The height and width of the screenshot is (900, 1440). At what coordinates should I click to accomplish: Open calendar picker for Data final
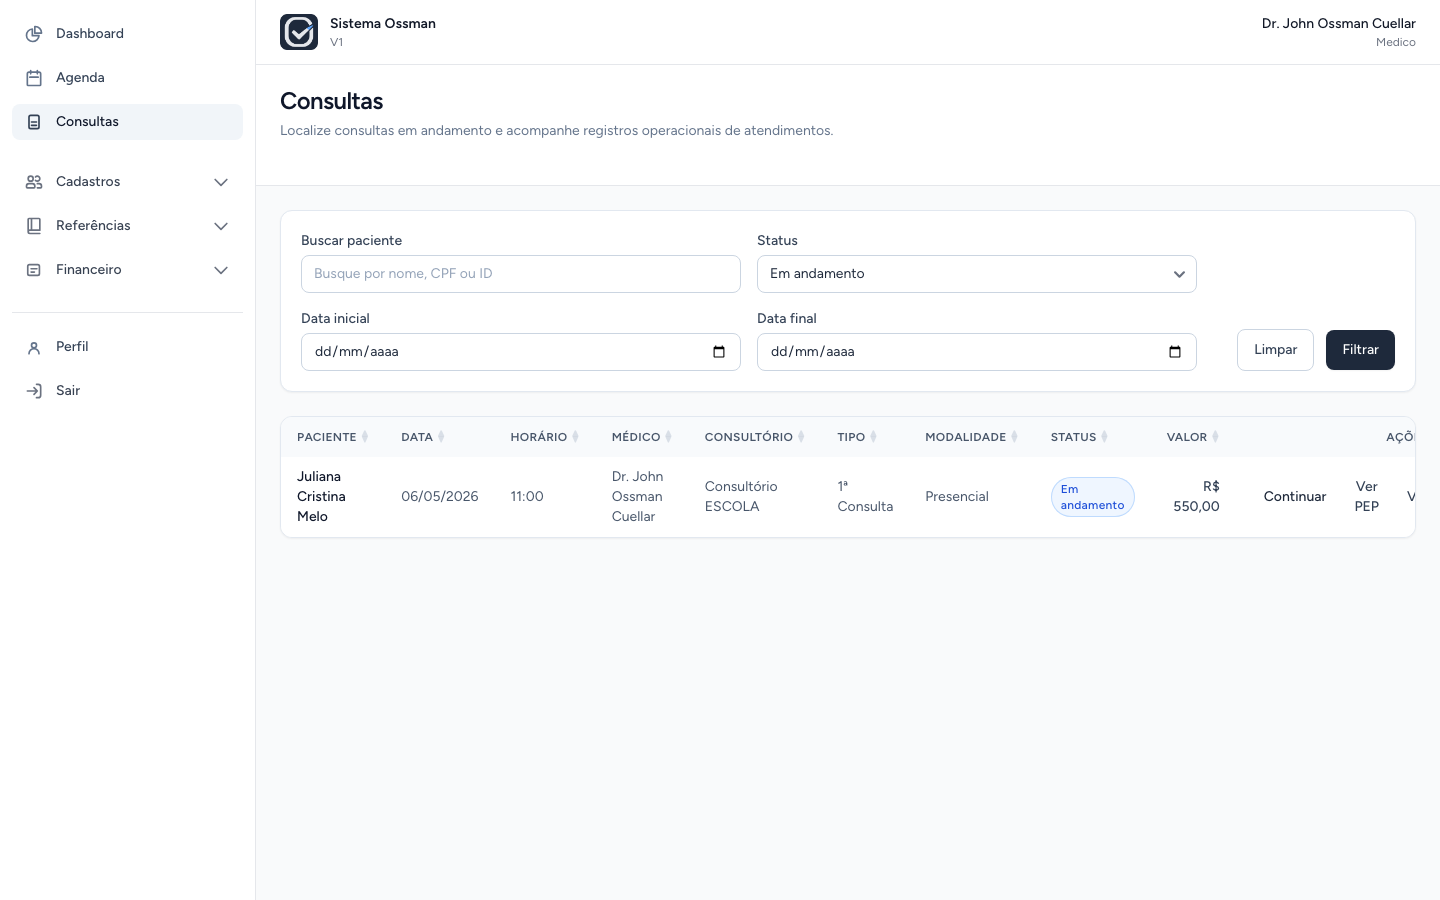(x=1175, y=352)
